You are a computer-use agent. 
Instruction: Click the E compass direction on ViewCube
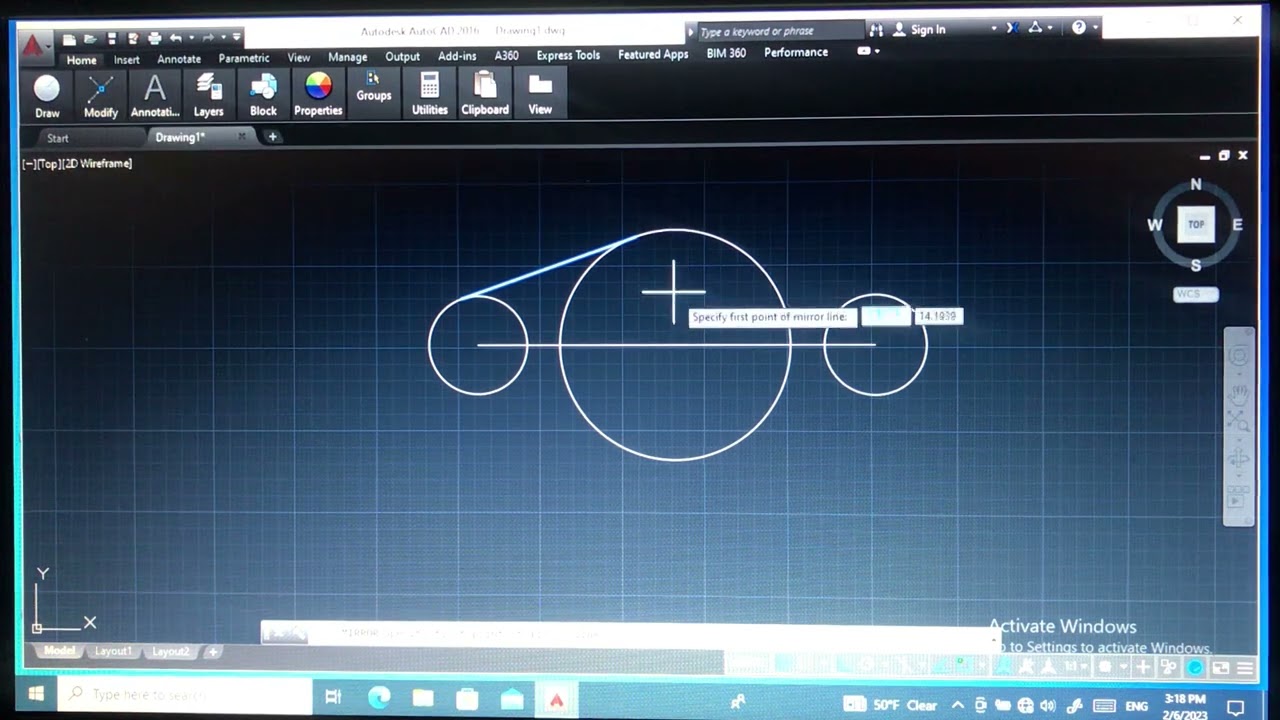(x=1238, y=225)
